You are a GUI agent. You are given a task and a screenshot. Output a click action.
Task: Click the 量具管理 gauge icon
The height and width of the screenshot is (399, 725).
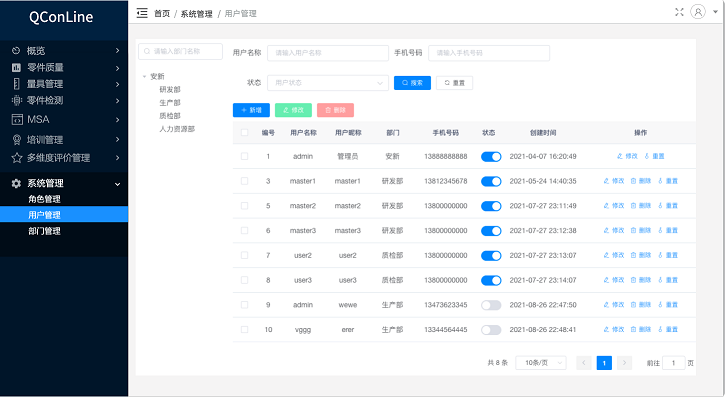(16, 84)
